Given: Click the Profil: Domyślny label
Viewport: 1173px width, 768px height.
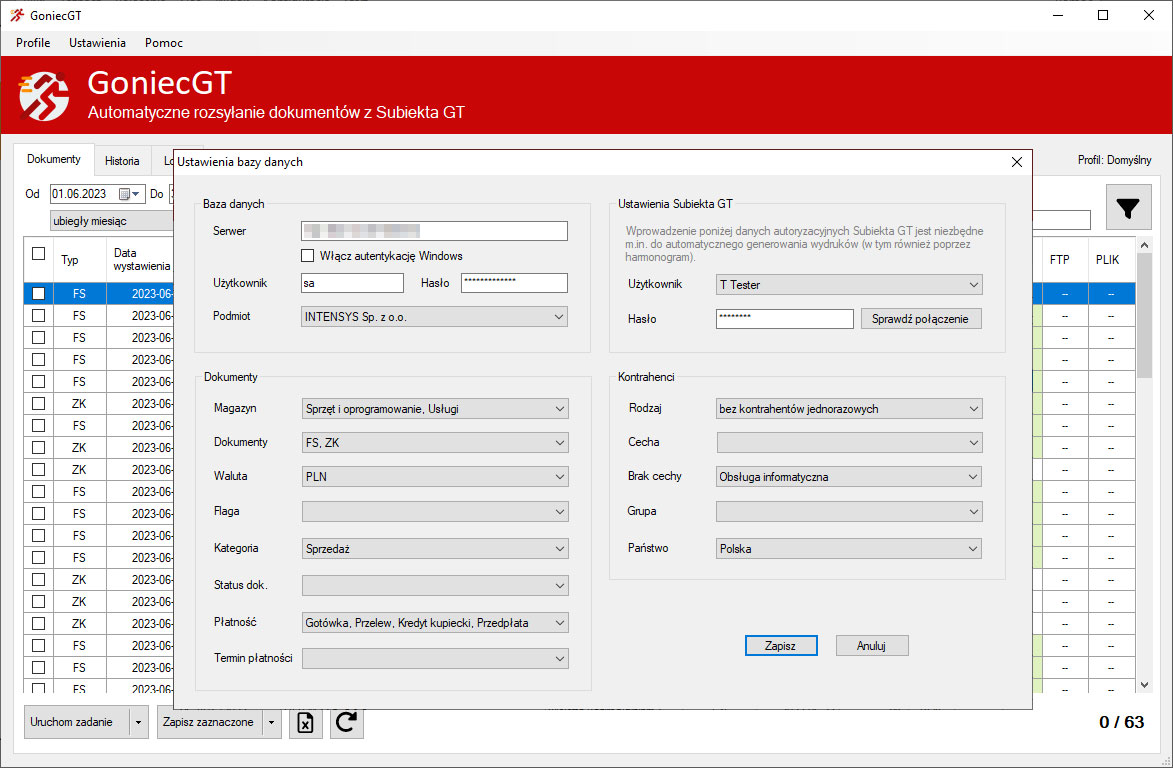Looking at the screenshot, I should [1115, 160].
